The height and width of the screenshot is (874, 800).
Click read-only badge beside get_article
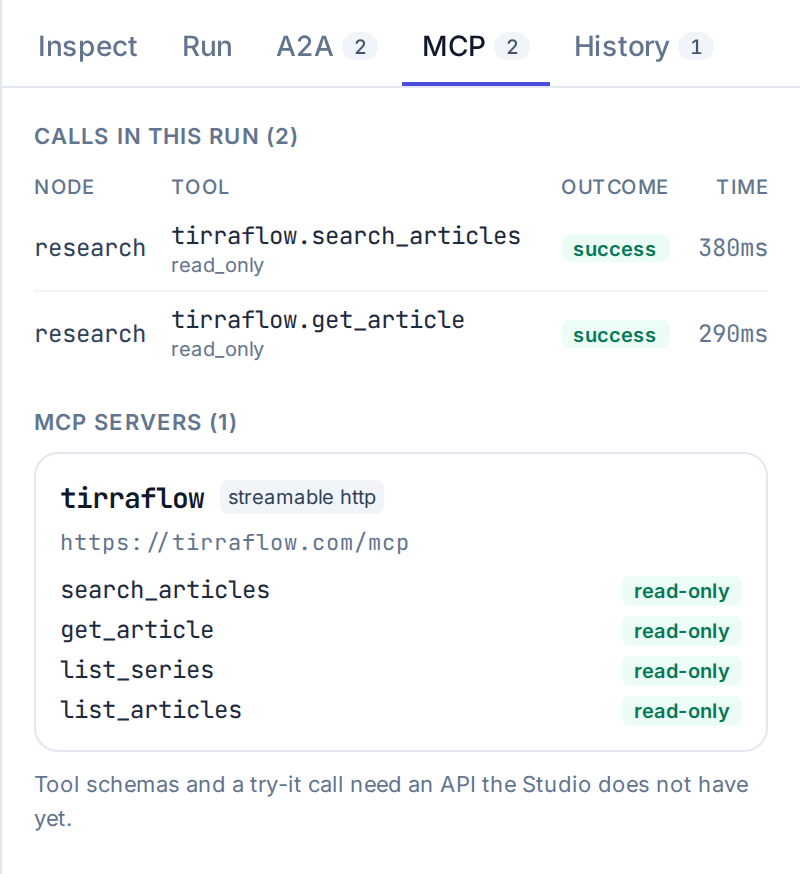pos(682,632)
